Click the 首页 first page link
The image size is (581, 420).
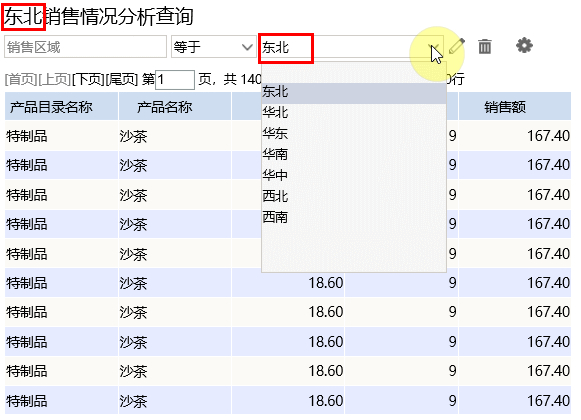(21, 79)
